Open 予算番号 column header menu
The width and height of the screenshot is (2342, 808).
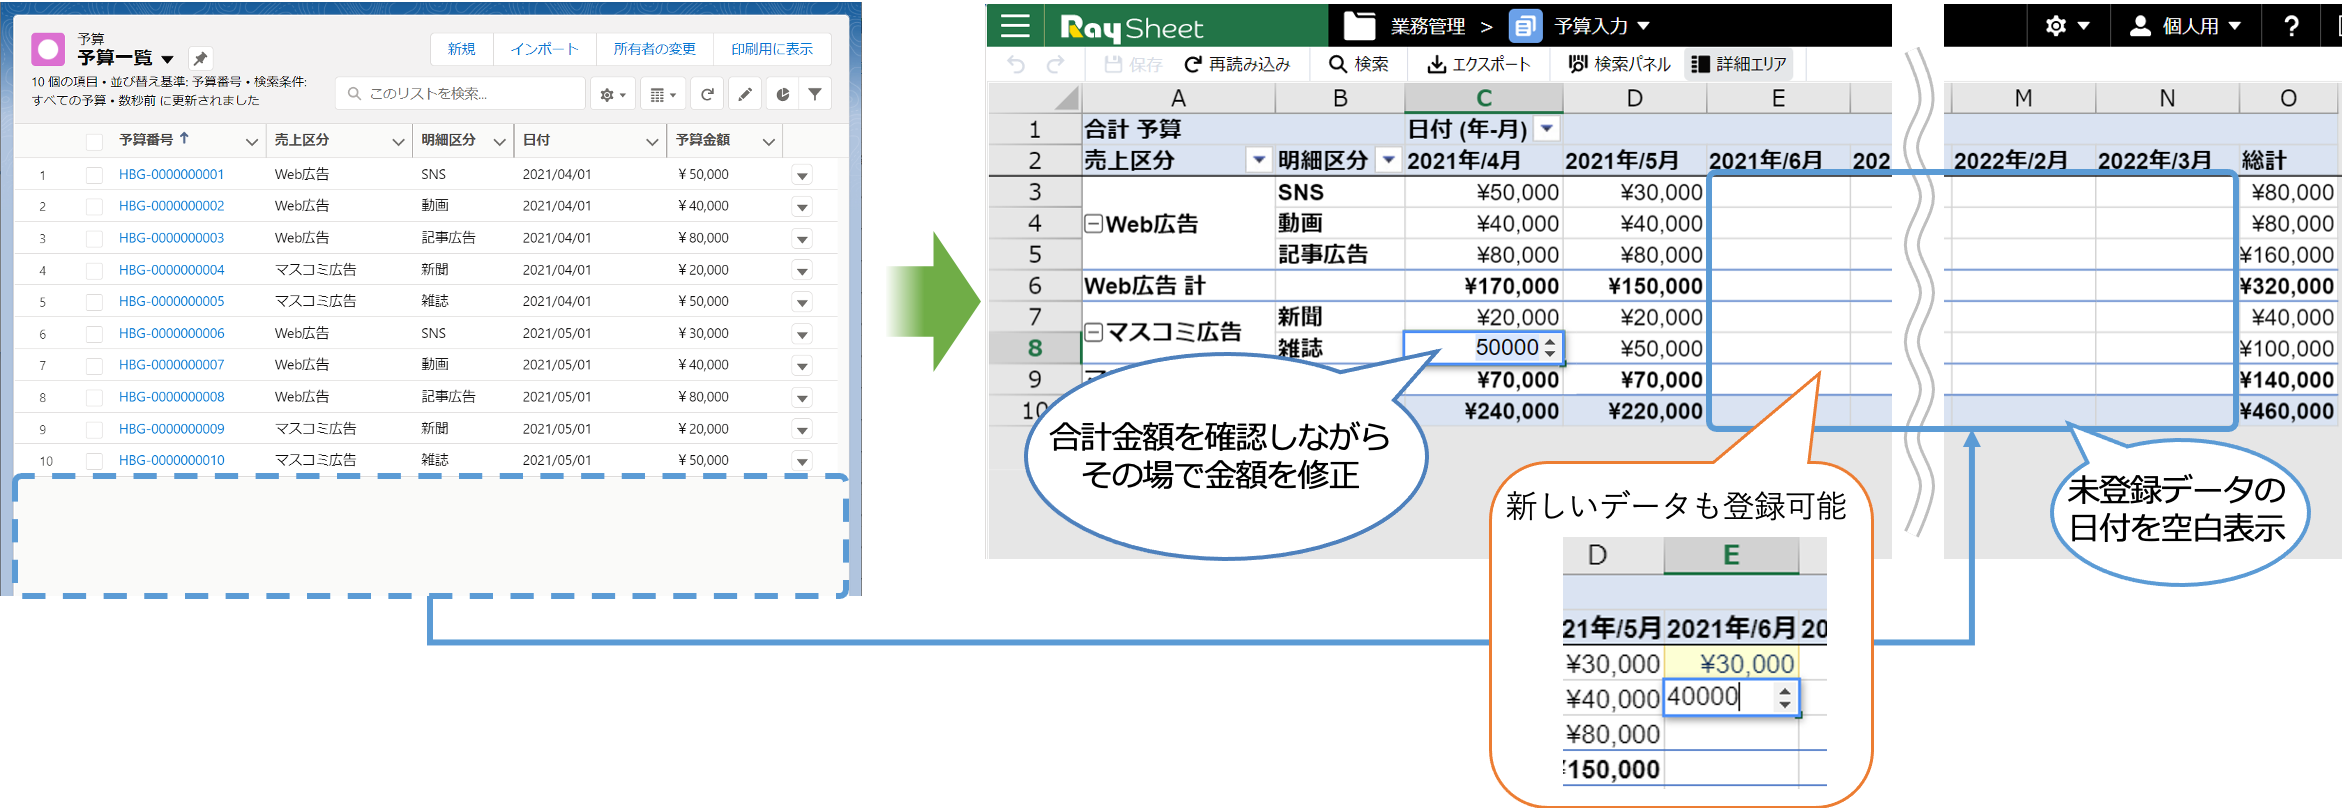251,142
